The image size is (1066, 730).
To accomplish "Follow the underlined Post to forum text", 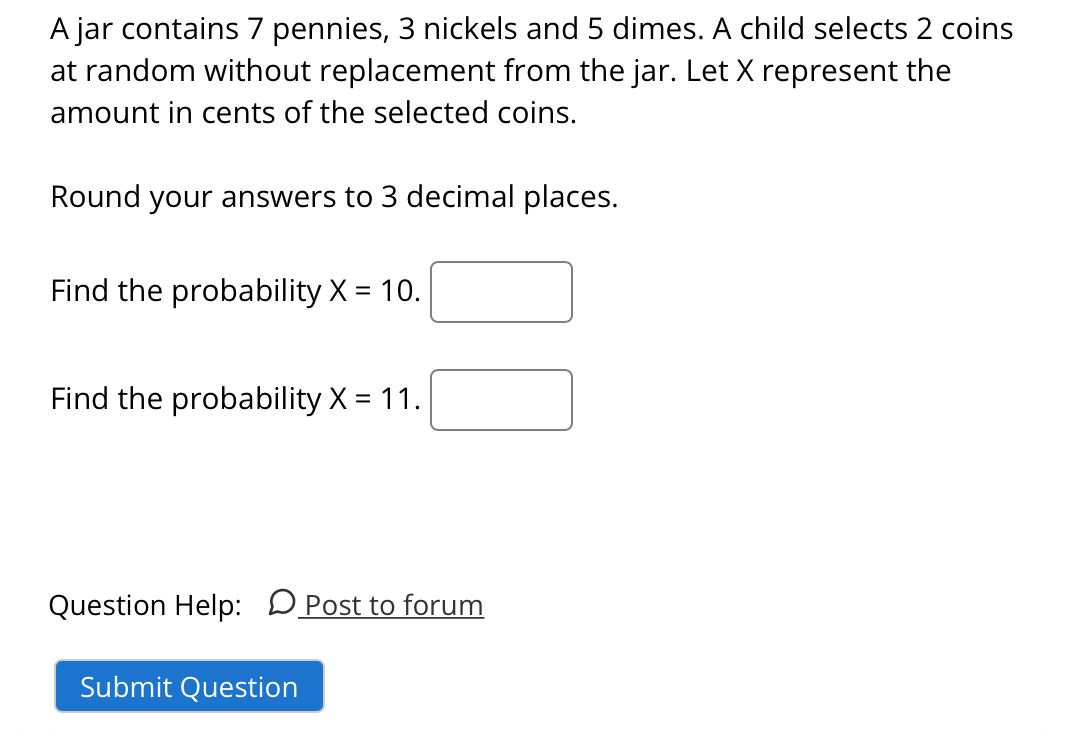I will tap(394, 605).
